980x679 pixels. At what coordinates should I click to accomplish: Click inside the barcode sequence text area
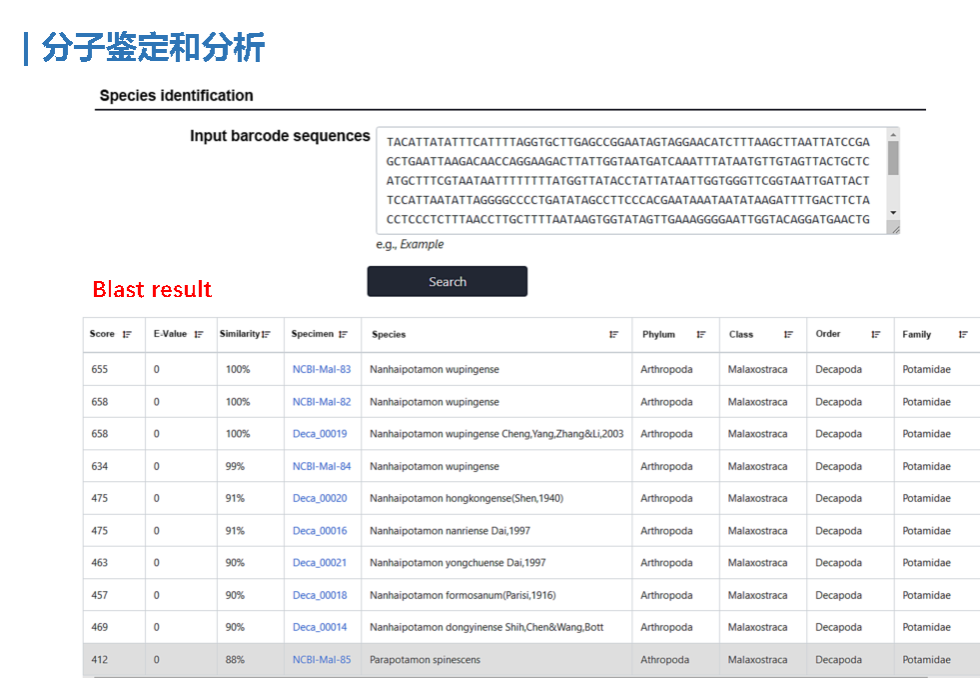[x=628, y=181]
